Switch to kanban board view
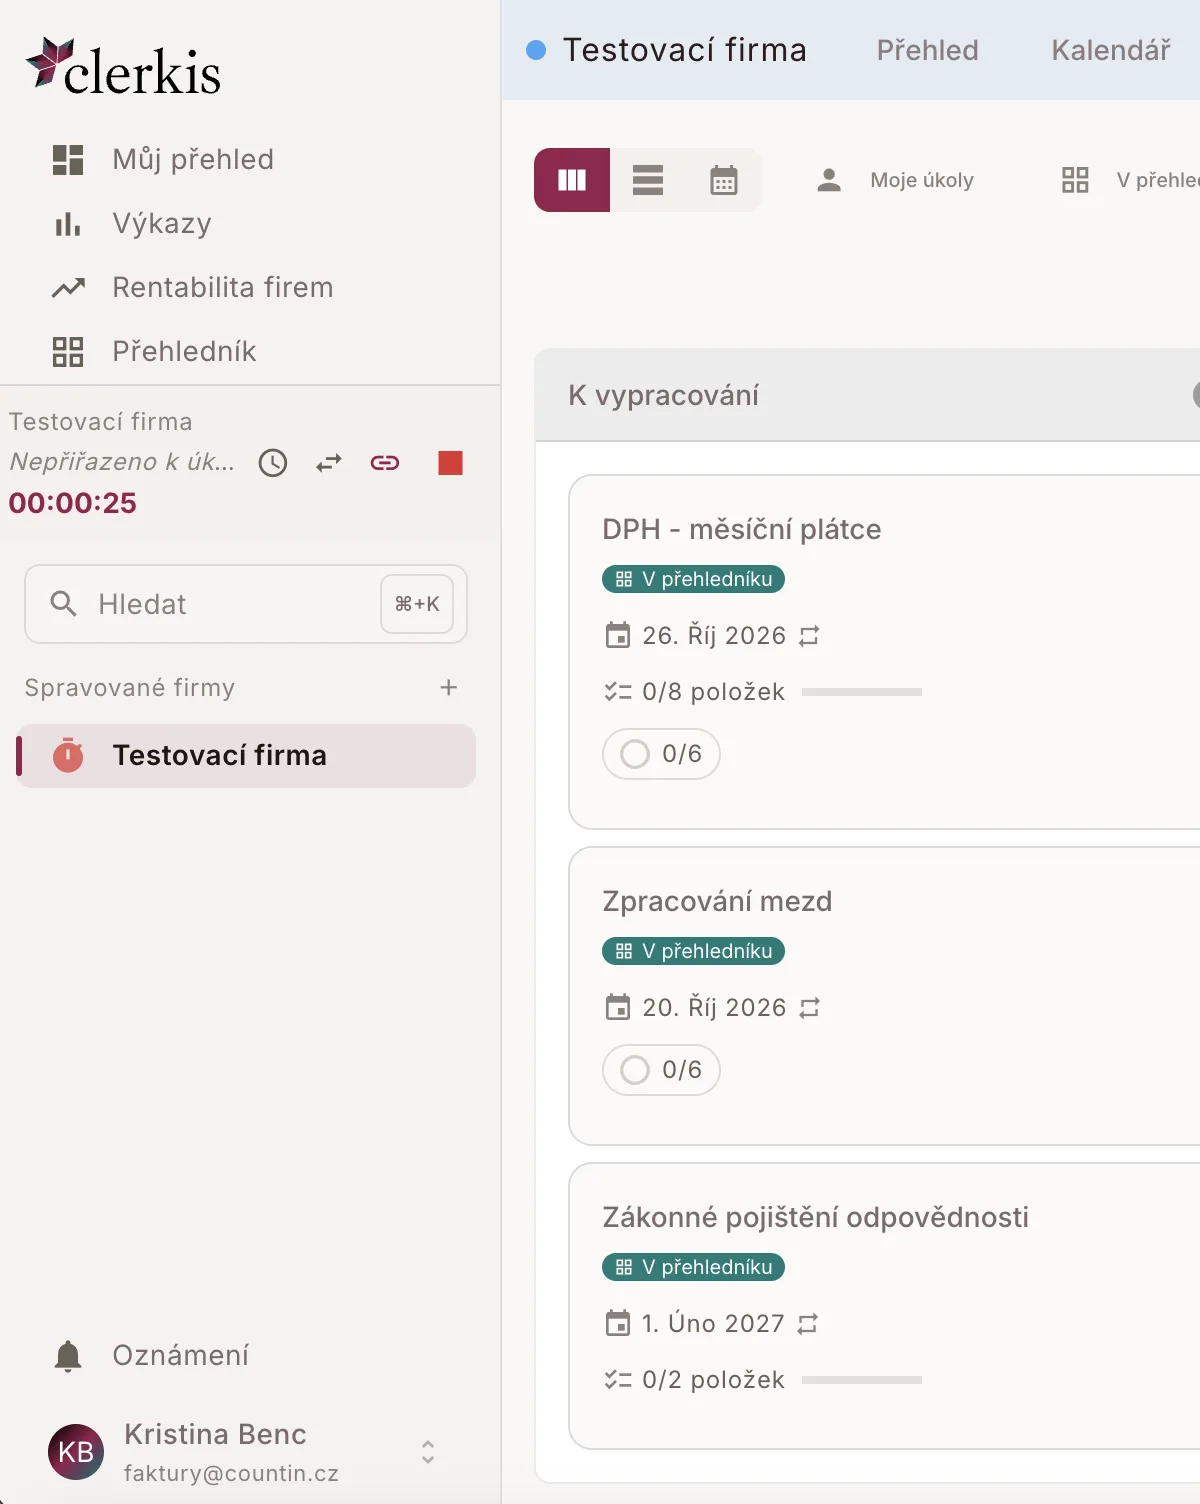The width and height of the screenshot is (1200, 1504). [572, 180]
